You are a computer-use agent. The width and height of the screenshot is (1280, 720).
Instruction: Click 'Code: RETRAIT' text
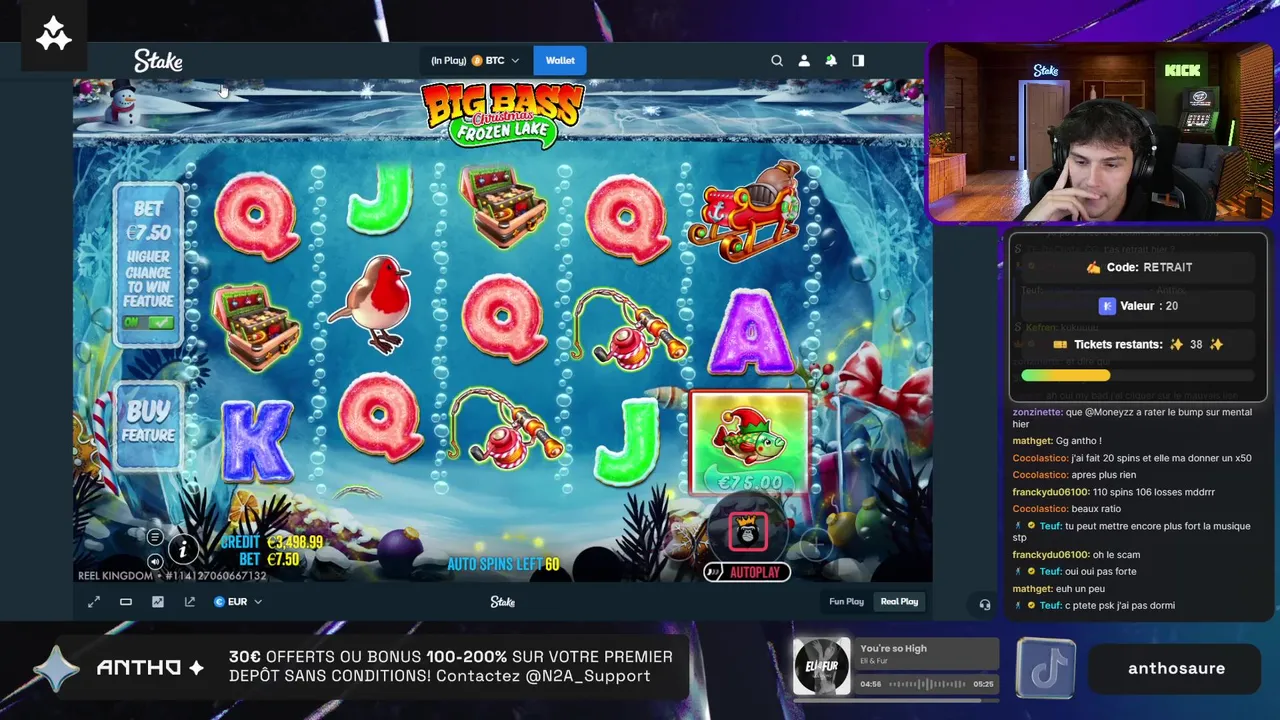(x=1149, y=267)
